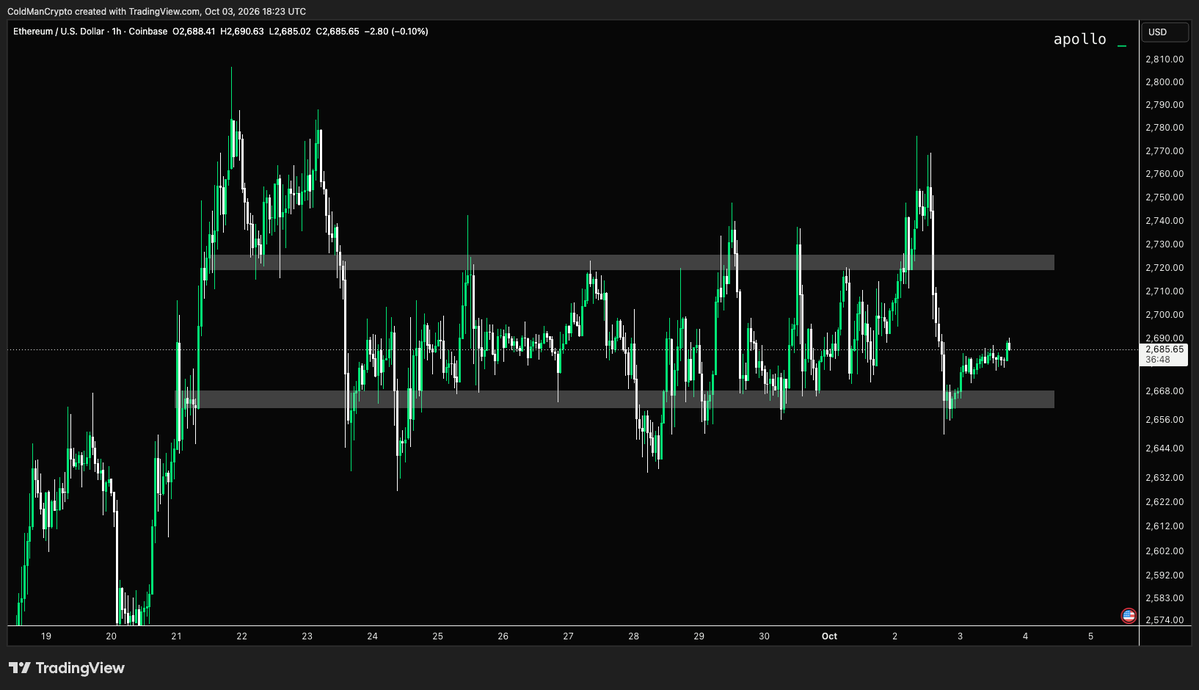
Task: Click the candle countdown timer 36:48
Action: 1158,360
